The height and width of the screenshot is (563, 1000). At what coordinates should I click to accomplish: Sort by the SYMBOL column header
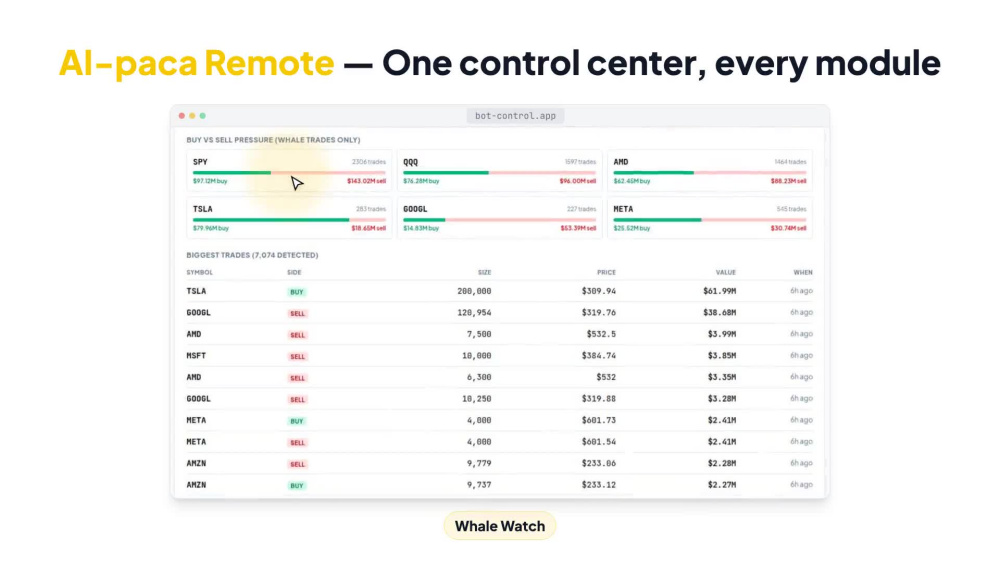point(200,272)
